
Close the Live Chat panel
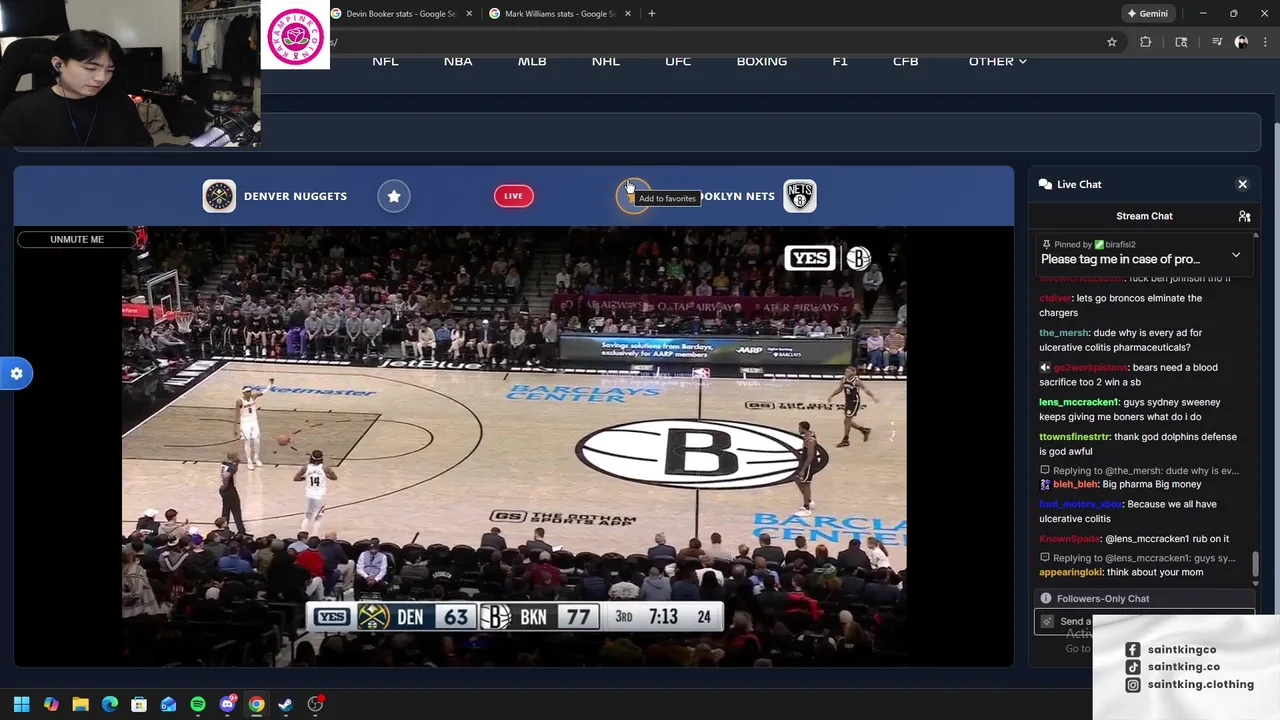pyautogui.click(x=1242, y=184)
